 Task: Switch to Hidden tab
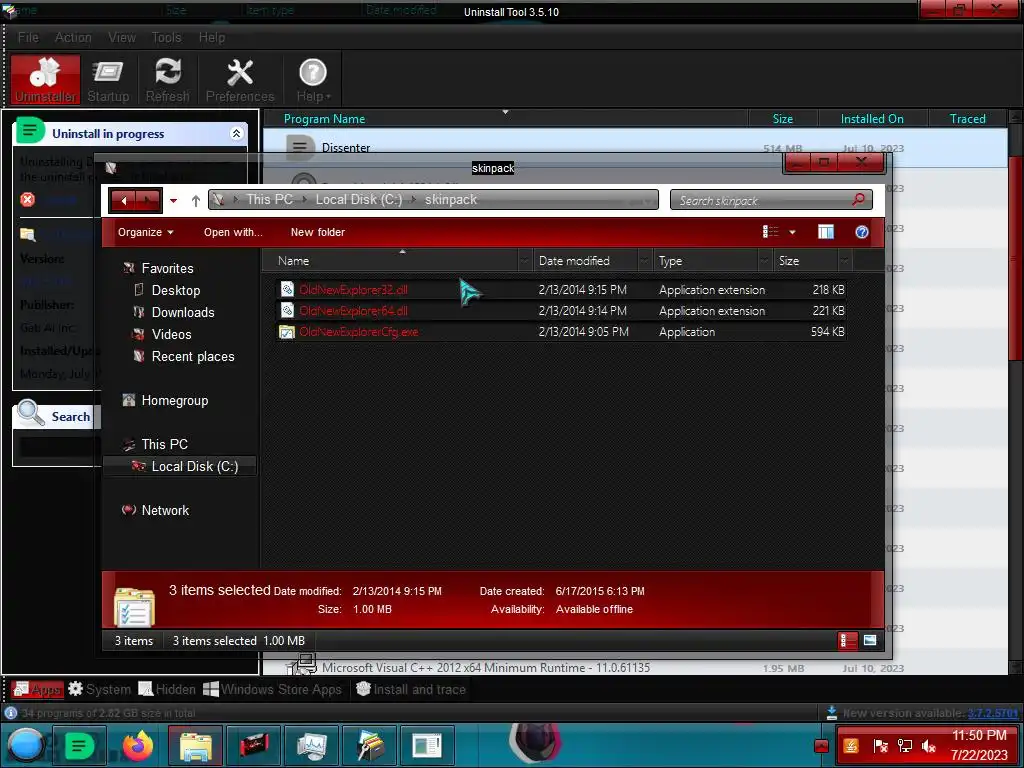point(167,689)
